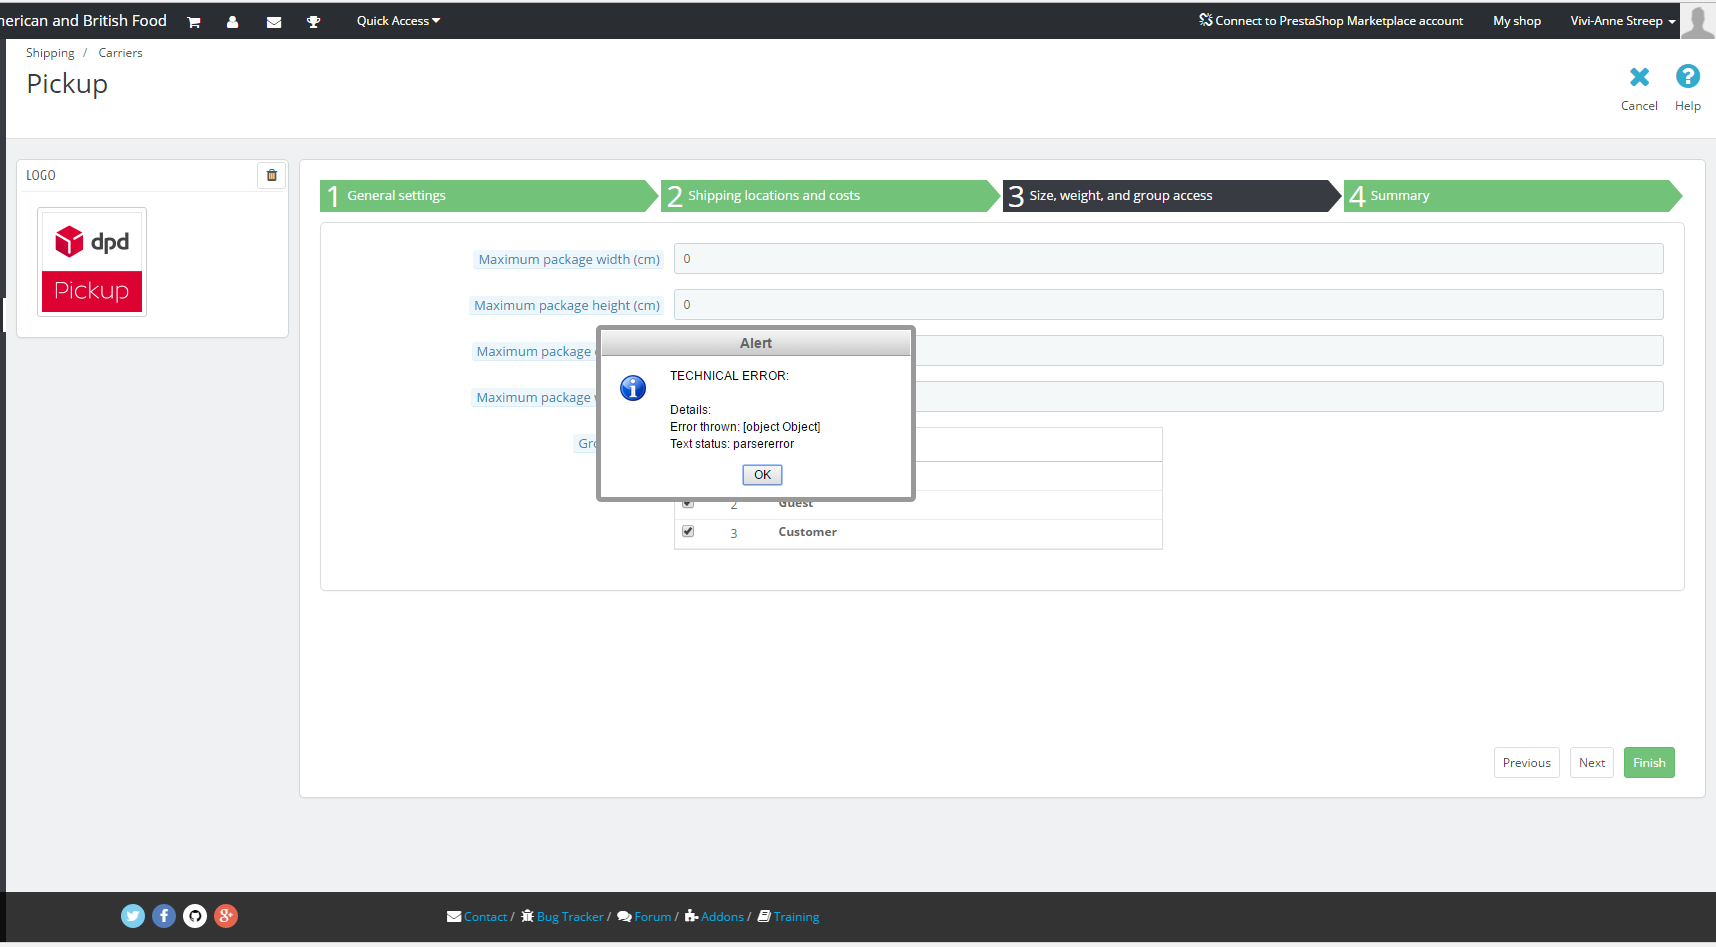Click the Customer group name text

click(x=807, y=532)
